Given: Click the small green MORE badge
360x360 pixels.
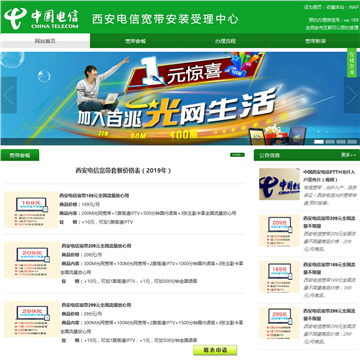Looking at the screenshot, I should 237,155.
